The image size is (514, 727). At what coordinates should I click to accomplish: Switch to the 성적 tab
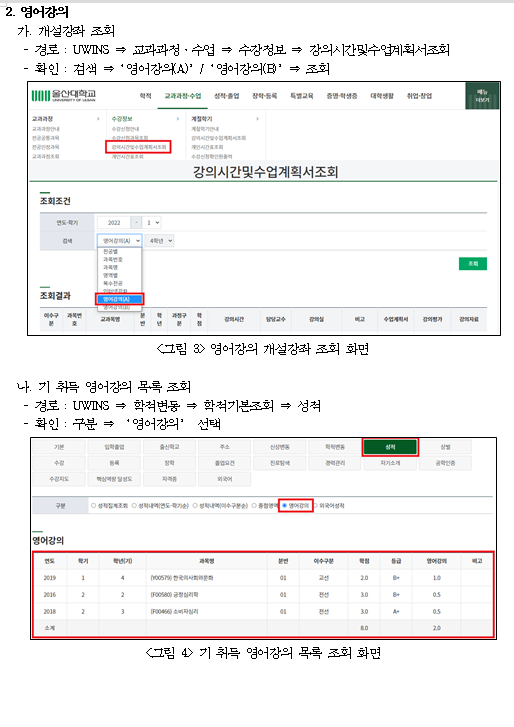tap(390, 447)
